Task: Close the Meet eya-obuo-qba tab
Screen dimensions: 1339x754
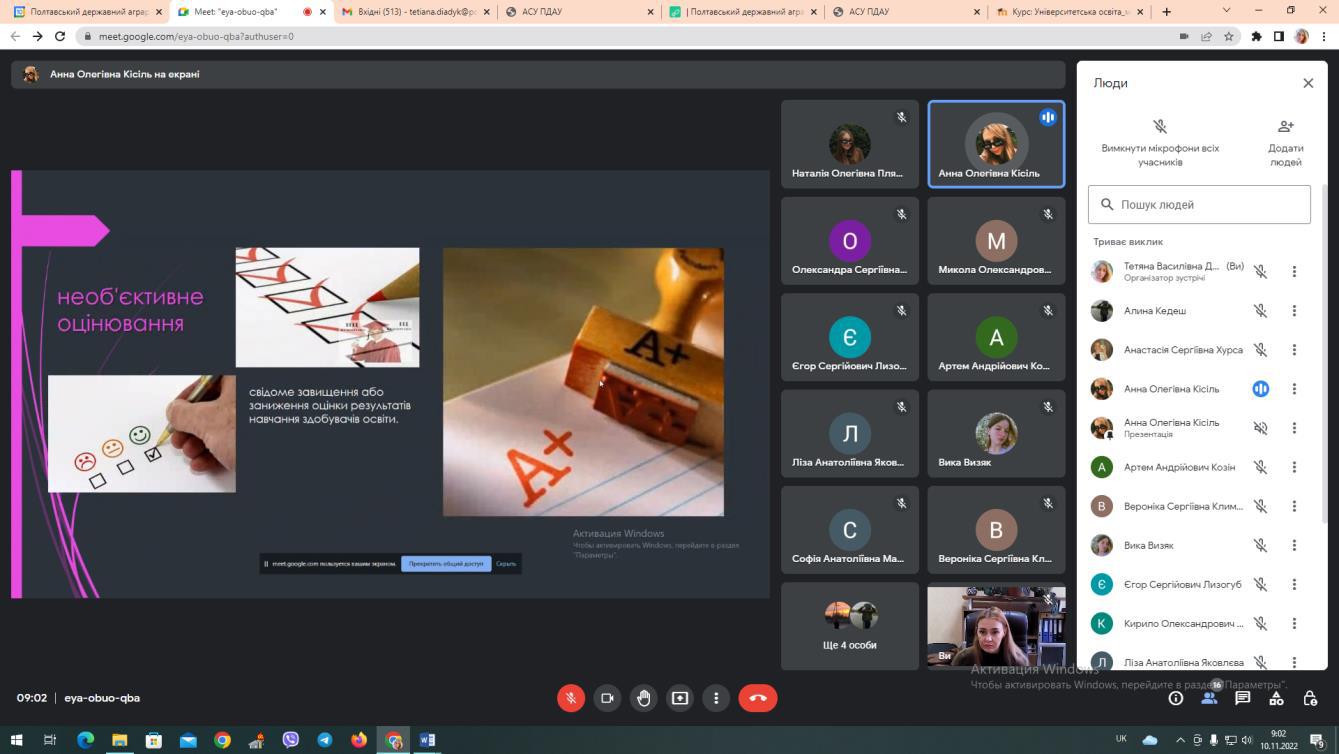Action: click(323, 12)
